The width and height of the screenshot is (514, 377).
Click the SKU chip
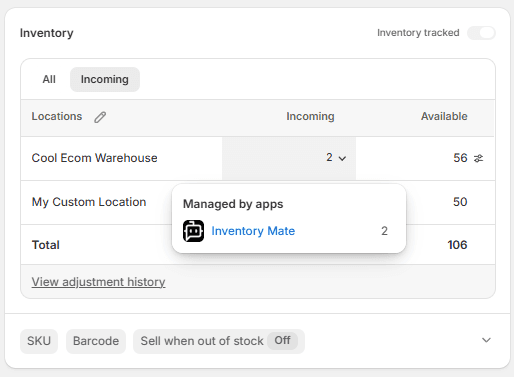click(39, 341)
